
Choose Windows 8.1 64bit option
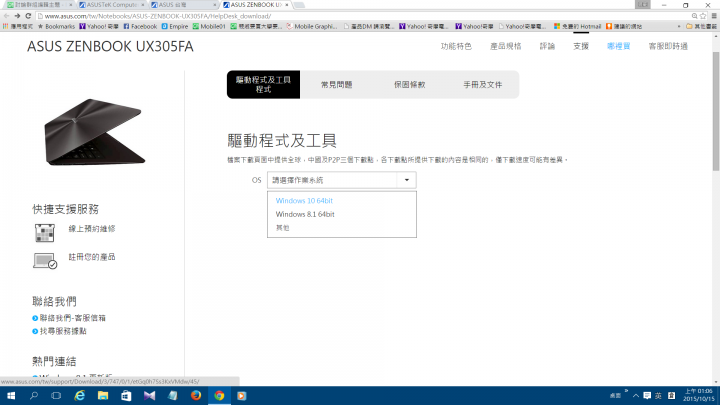305,214
